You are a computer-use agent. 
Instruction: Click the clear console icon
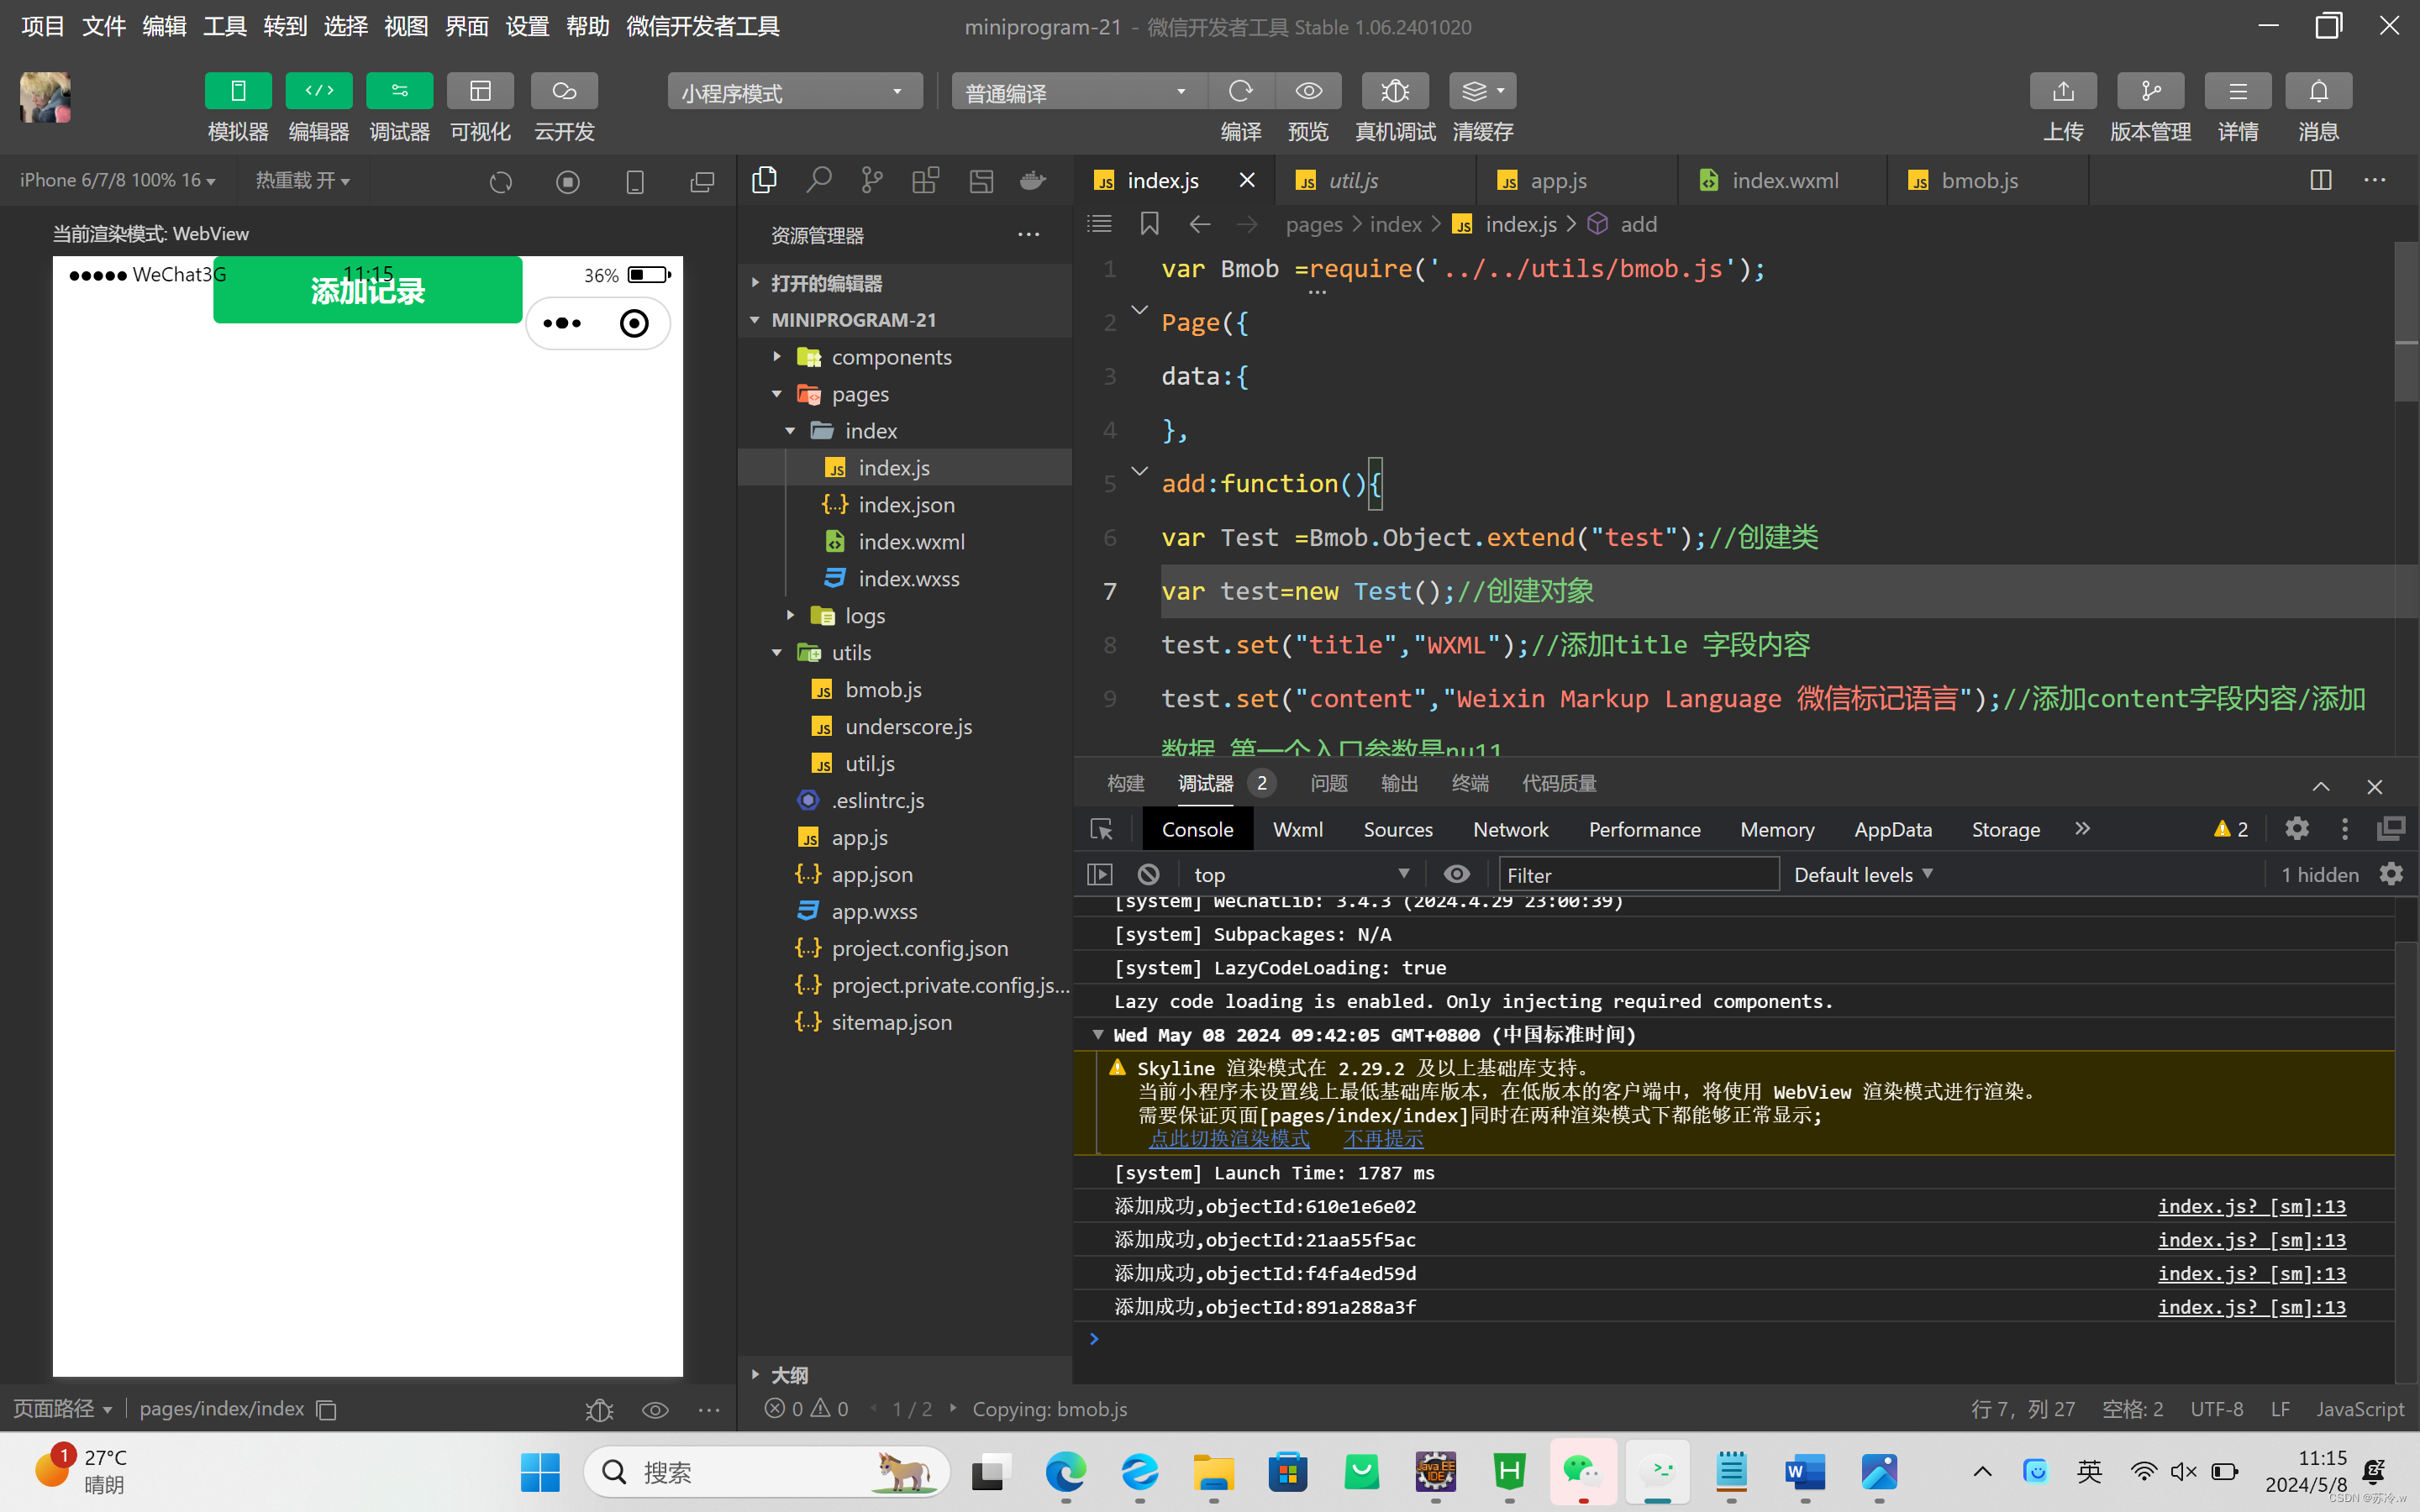pos(1148,874)
